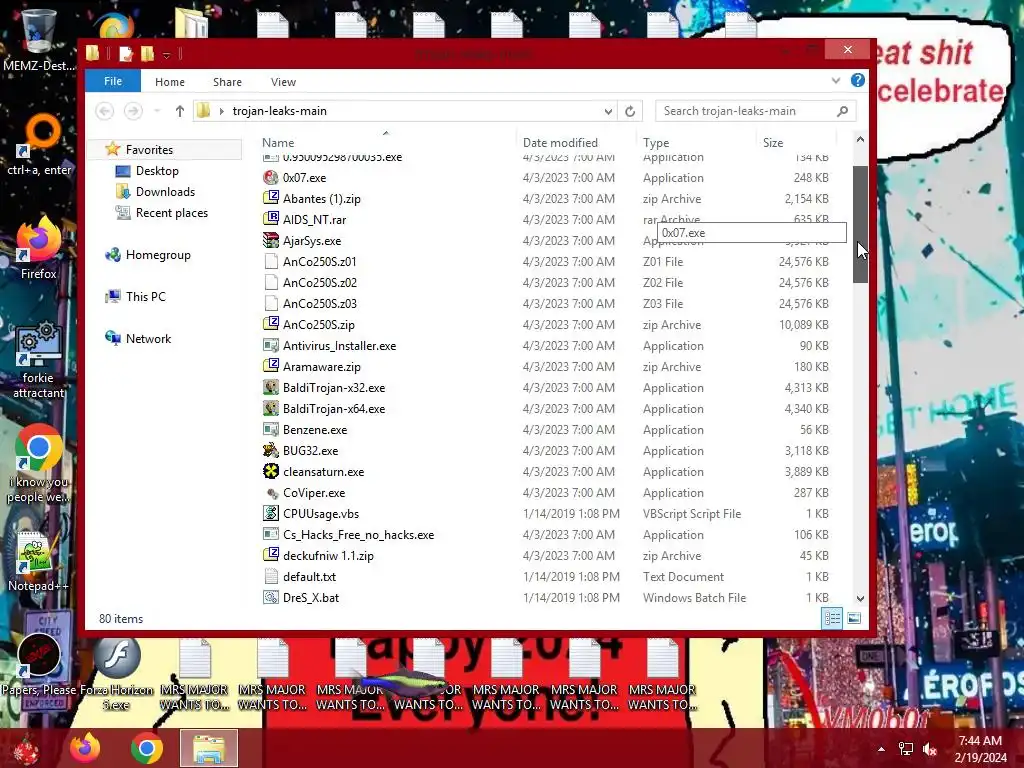Image resolution: width=1024 pixels, height=768 pixels.
Task: Select the CoViper.exe icon
Action: tap(270, 492)
